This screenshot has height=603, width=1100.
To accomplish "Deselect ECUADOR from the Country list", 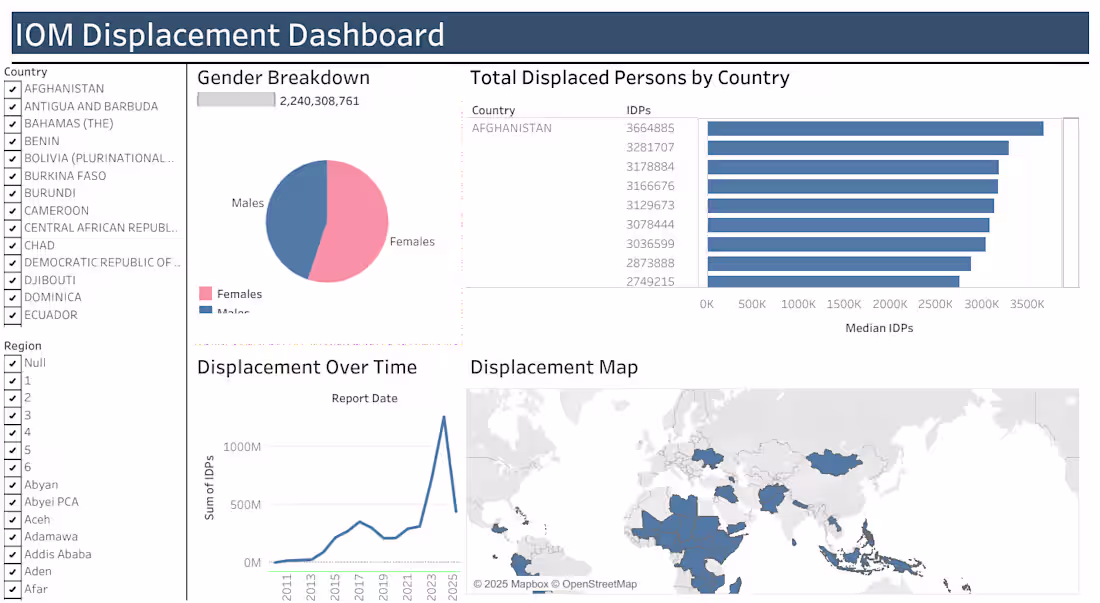I will pyautogui.click(x=11, y=315).
